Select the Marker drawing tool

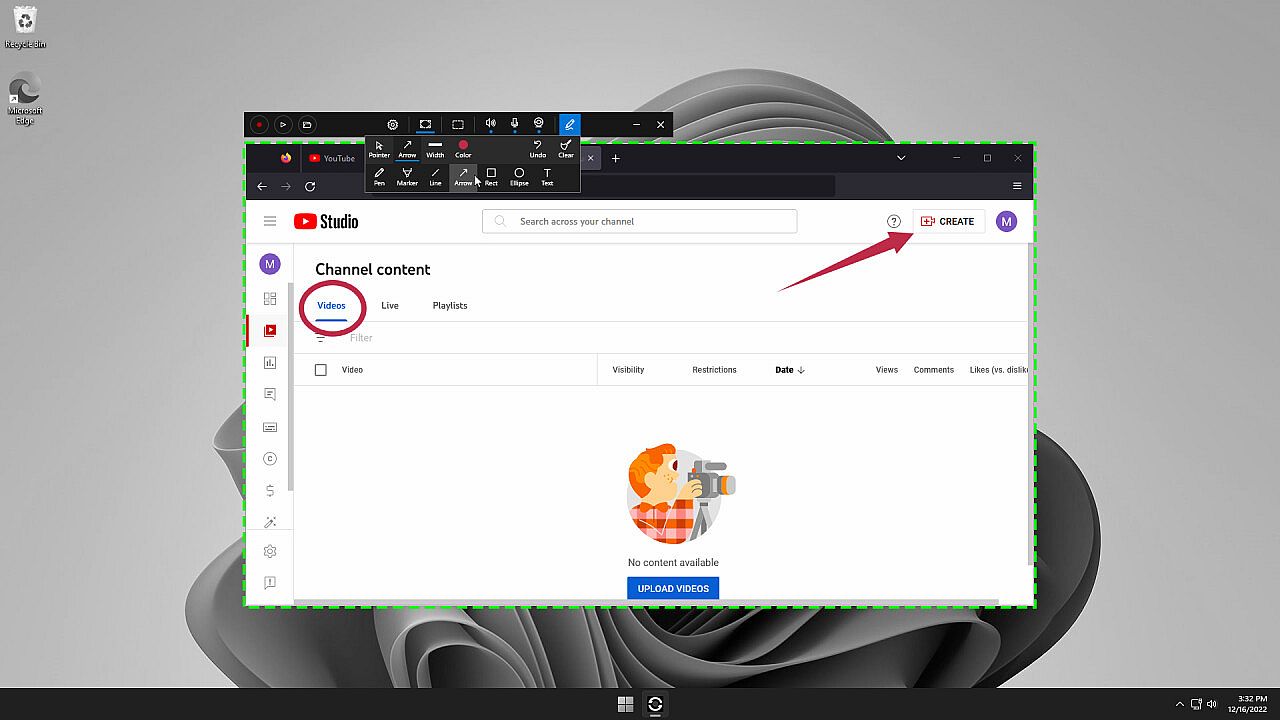407,177
